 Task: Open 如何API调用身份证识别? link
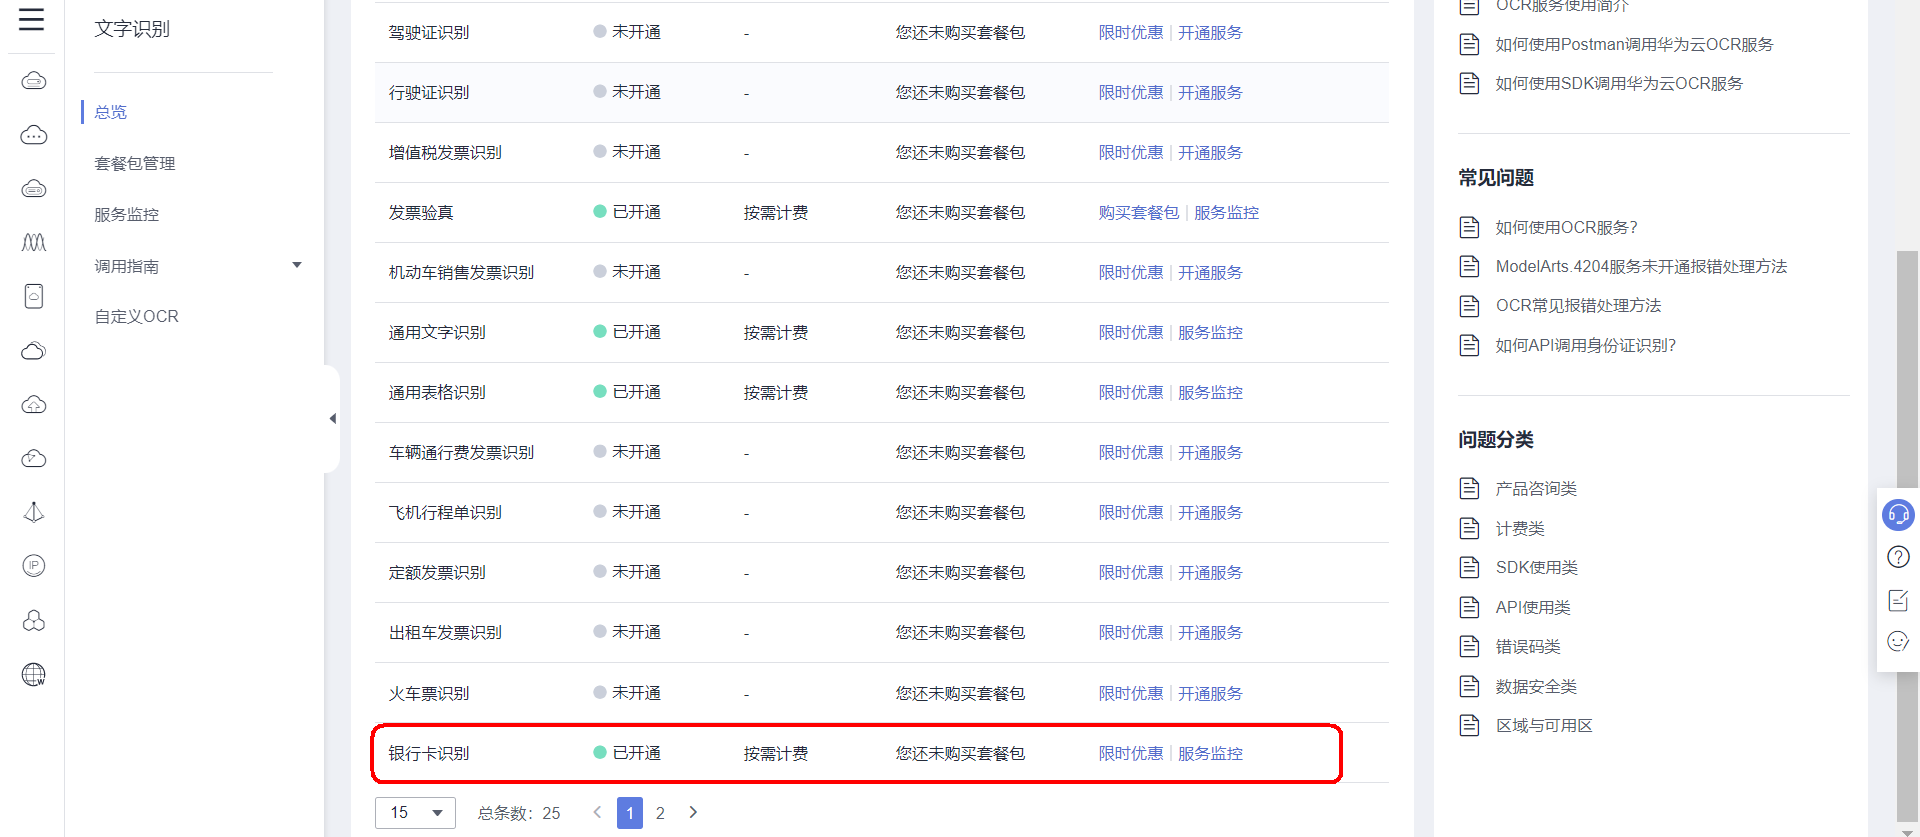click(x=1585, y=345)
